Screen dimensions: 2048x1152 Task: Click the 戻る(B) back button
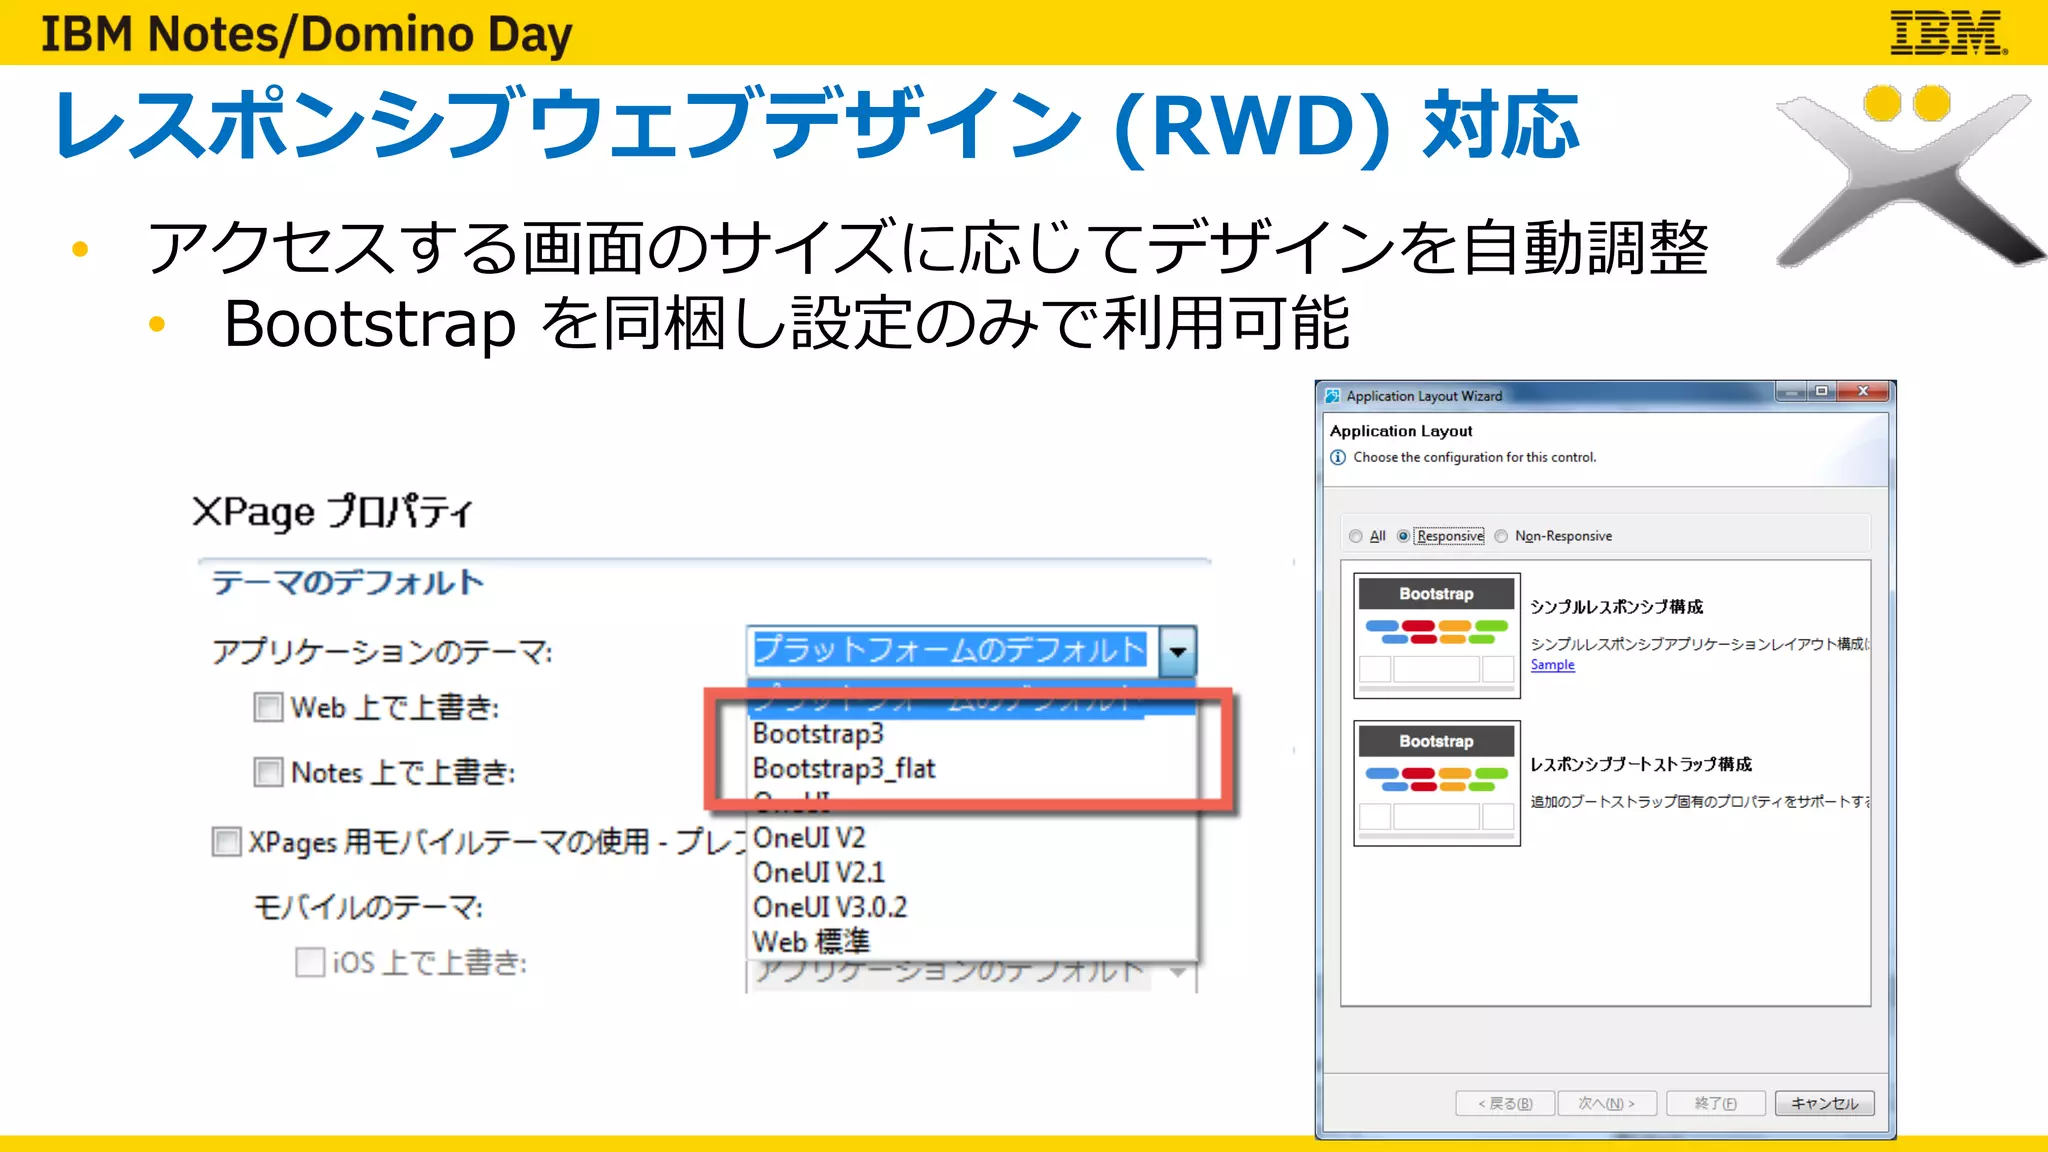(1505, 1103)
